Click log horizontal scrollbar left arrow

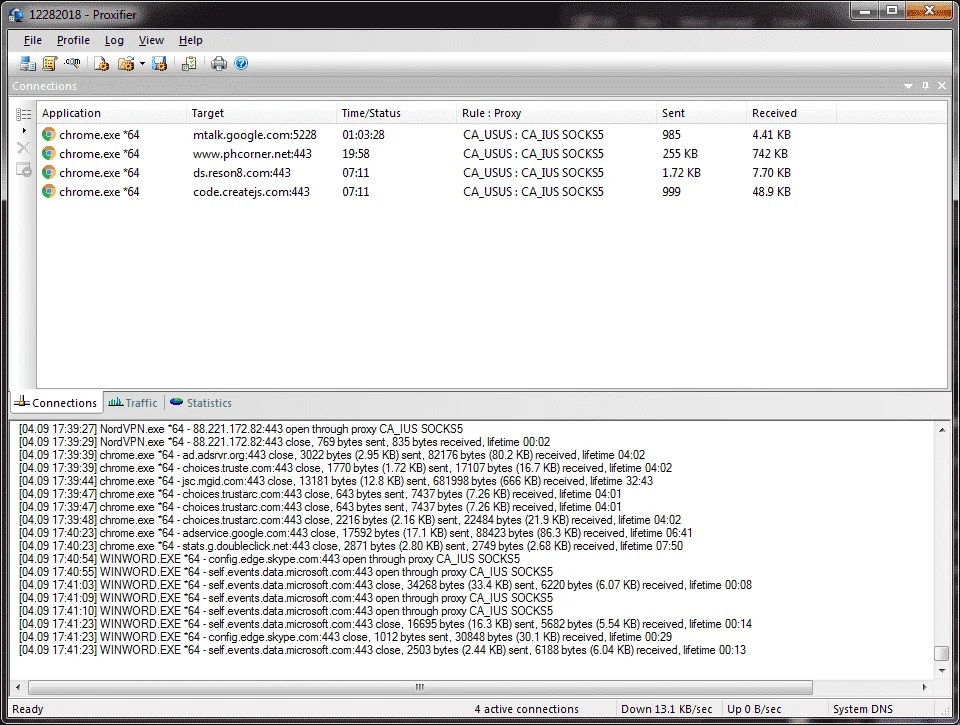pyautogui.click(x=18, y=687)
